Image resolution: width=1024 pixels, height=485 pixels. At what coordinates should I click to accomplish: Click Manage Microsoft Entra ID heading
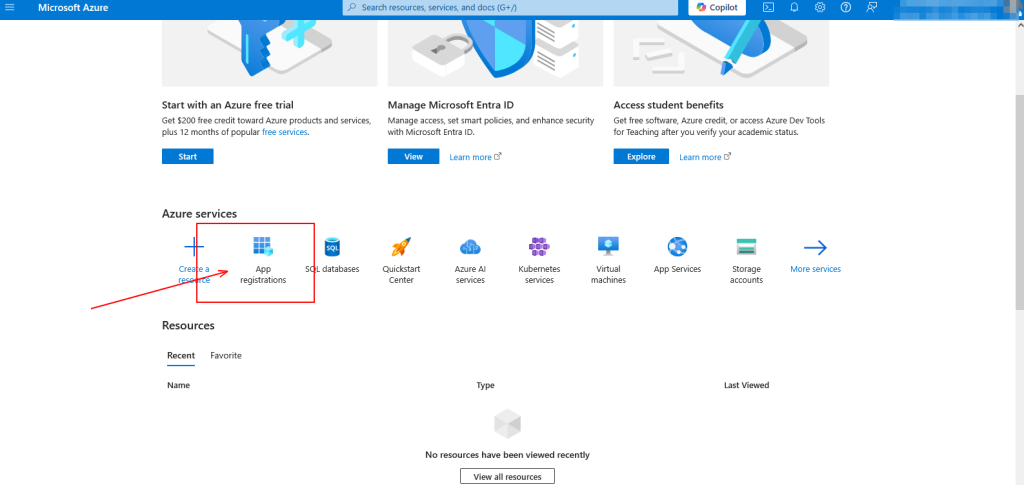pos(453,105)
